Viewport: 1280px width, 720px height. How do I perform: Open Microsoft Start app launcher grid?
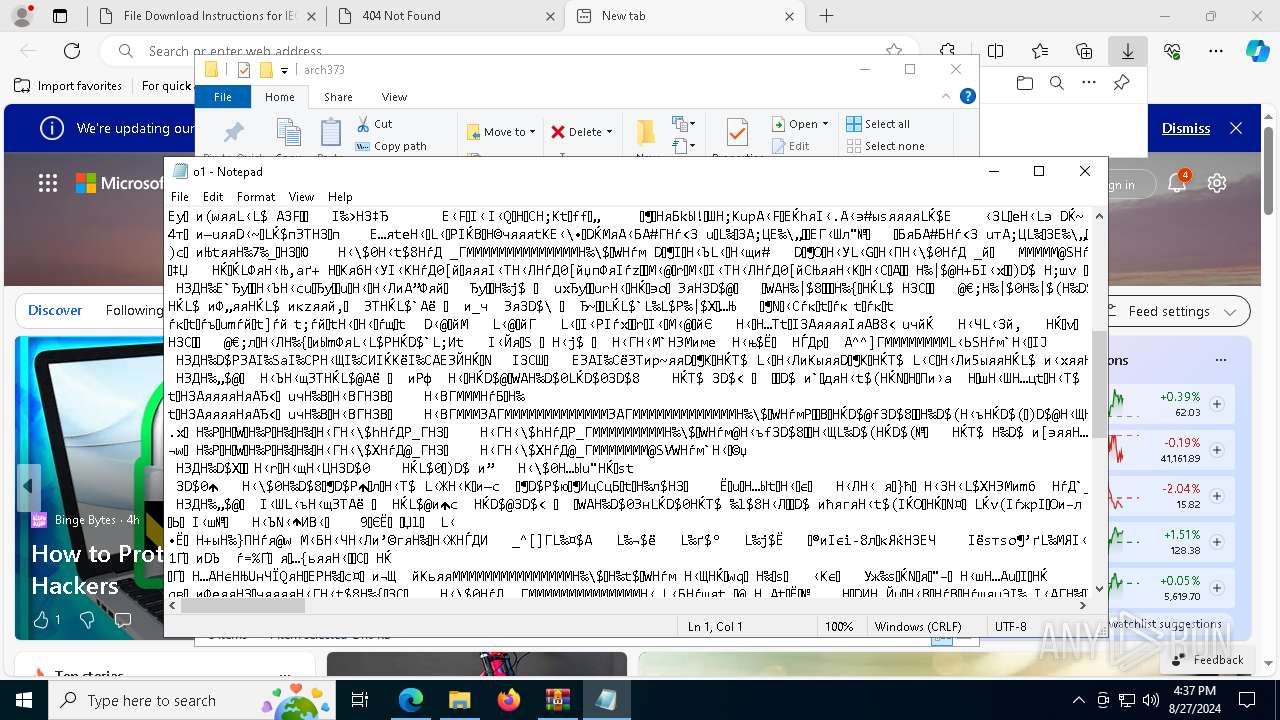pos(48,183)
